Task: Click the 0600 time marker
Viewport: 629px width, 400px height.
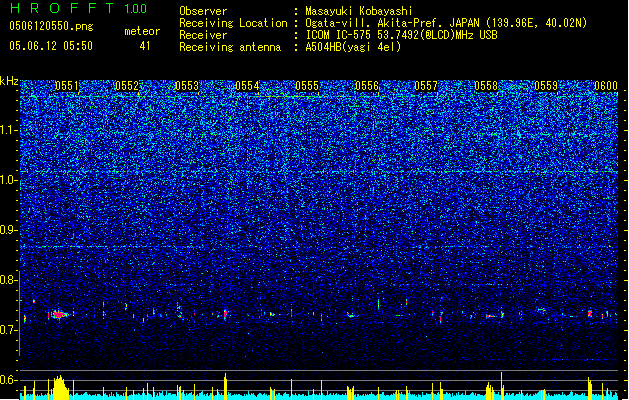Action: (x=606, y=86)
